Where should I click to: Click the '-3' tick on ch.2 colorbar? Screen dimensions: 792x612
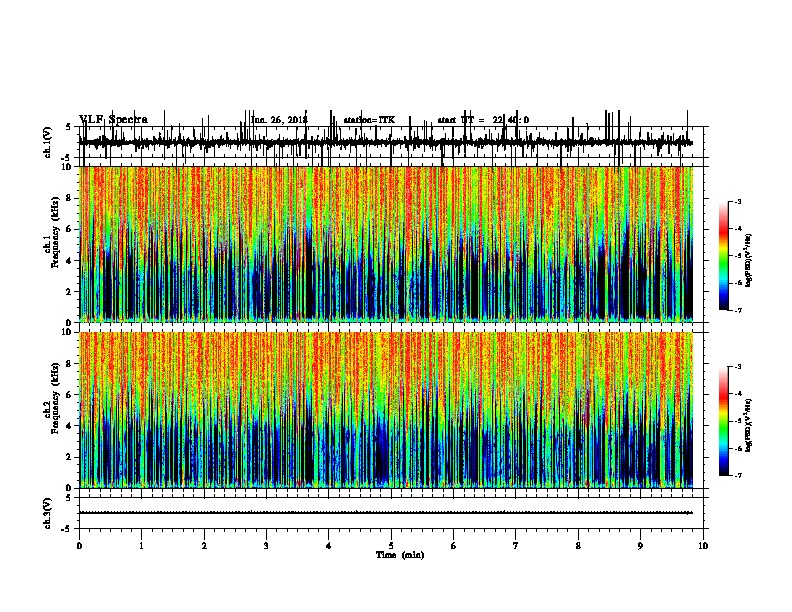[x=737, y=367]
